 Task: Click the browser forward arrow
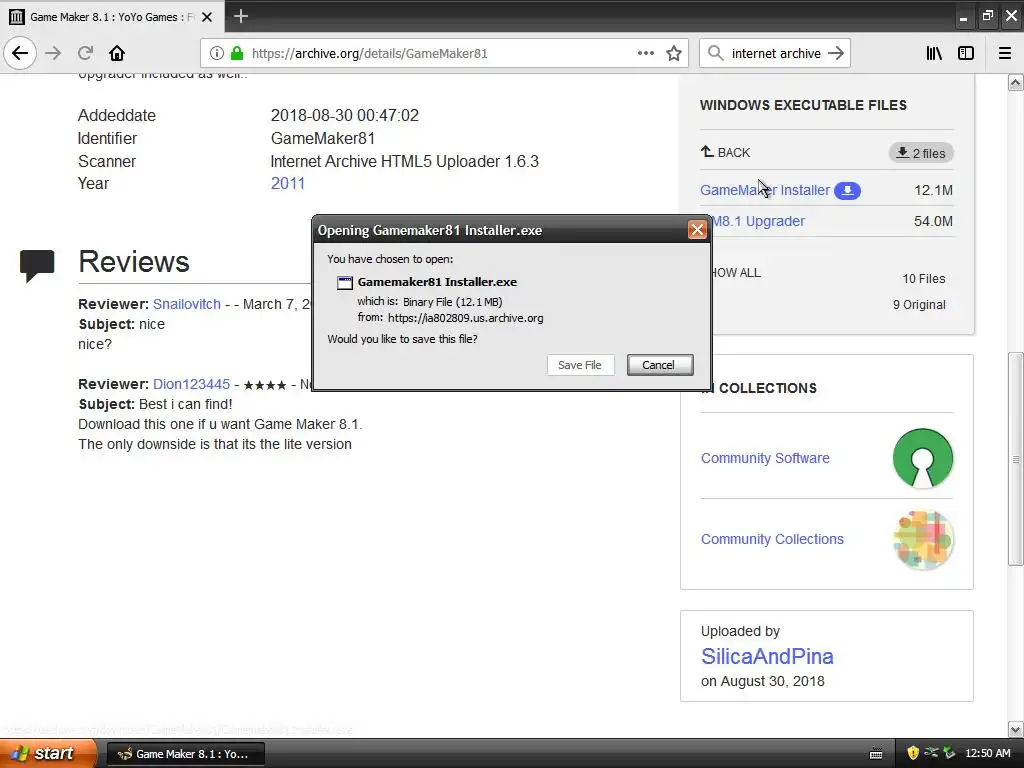[53, 53]
